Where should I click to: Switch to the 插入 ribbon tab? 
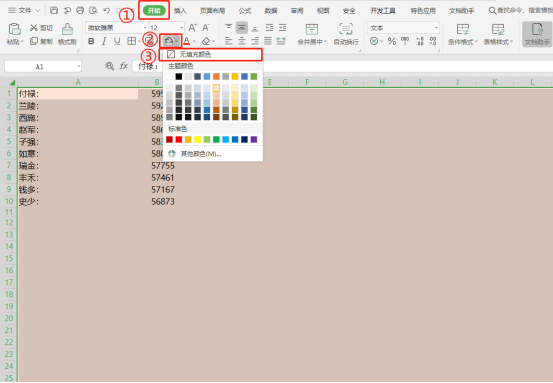pos(180,11)
